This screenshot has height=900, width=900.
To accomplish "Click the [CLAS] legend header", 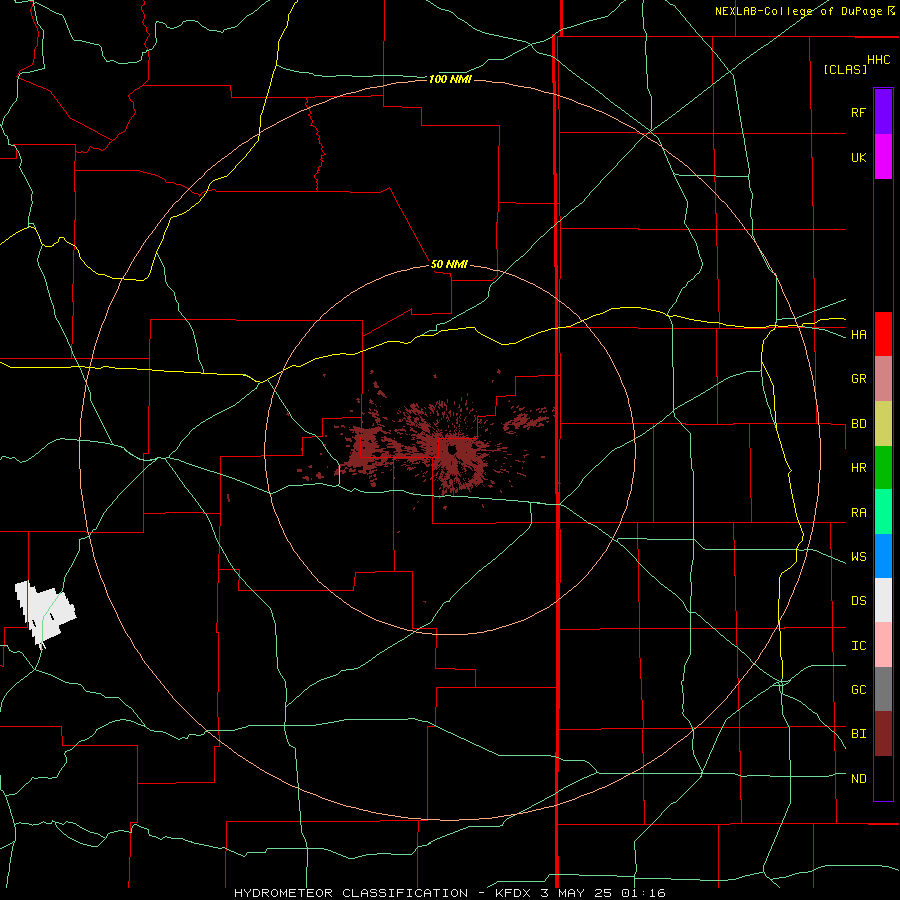I will point(845,69).
